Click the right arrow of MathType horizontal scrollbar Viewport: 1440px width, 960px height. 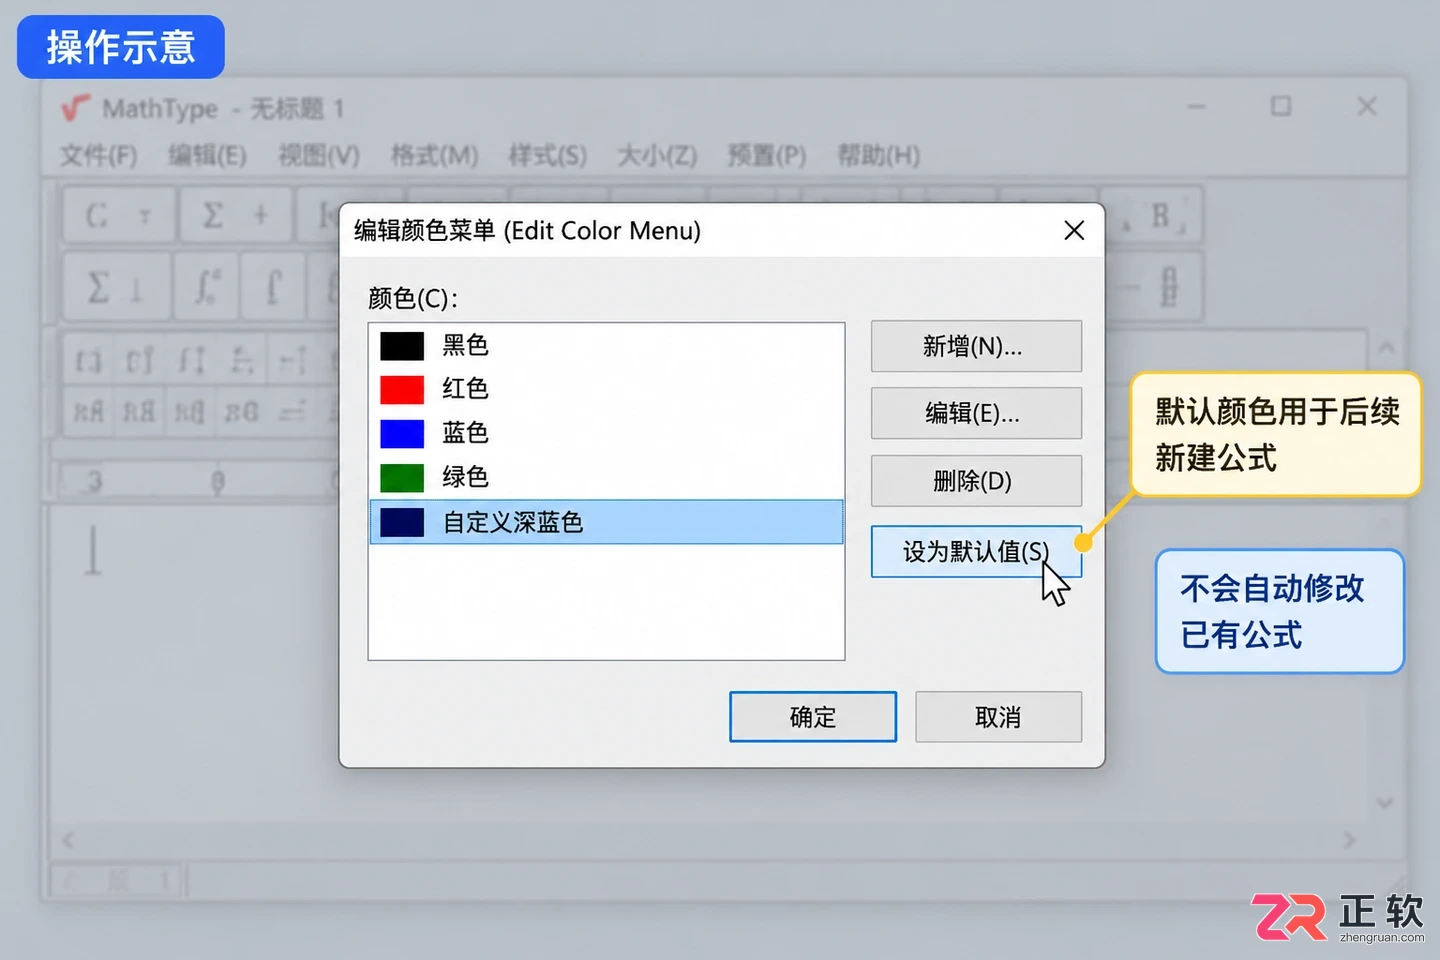tap(1350, 840)
